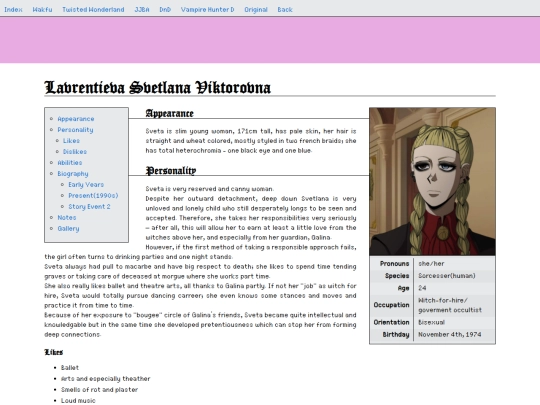Open the Index link in top navigation

tap(13, 10)
